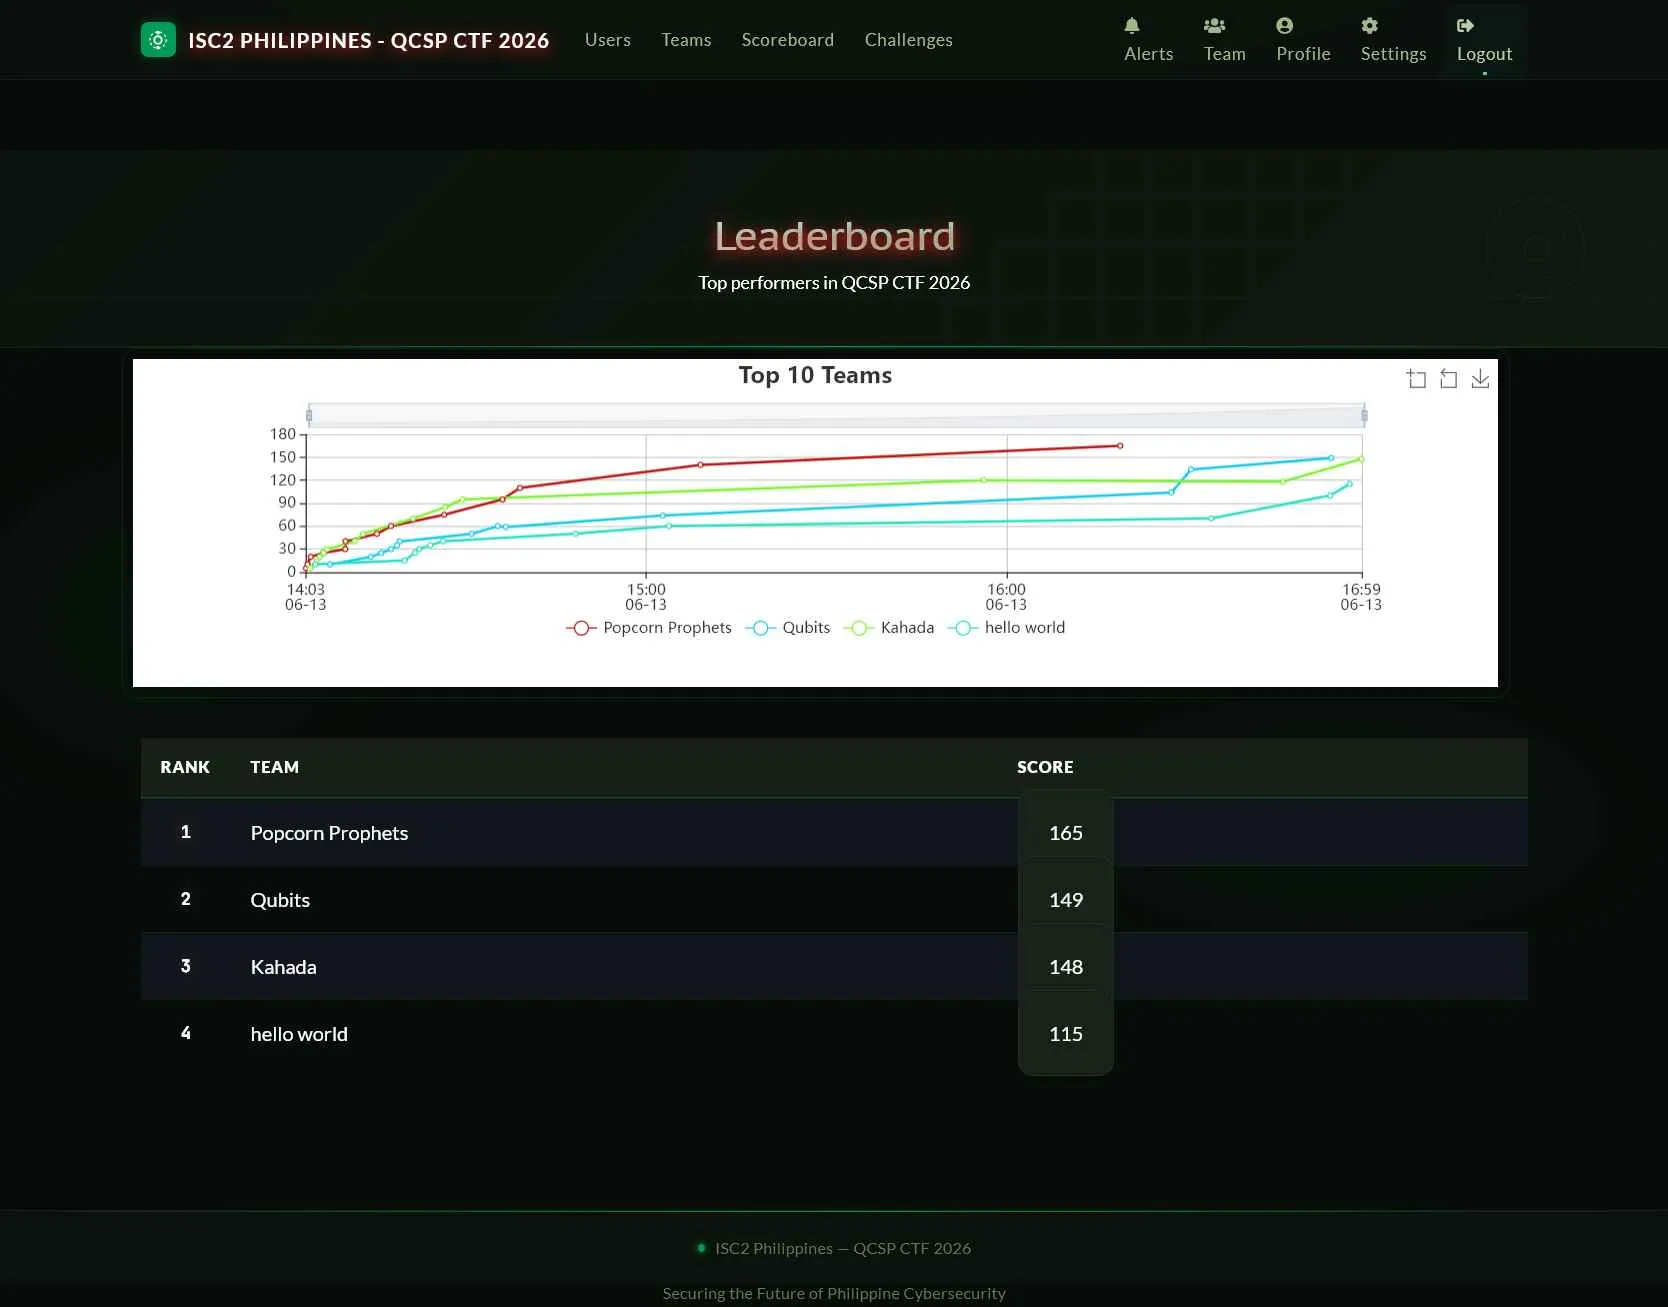Toggle the Kahada legend series
This screenshot has width=1668, height=1307.
889,628
